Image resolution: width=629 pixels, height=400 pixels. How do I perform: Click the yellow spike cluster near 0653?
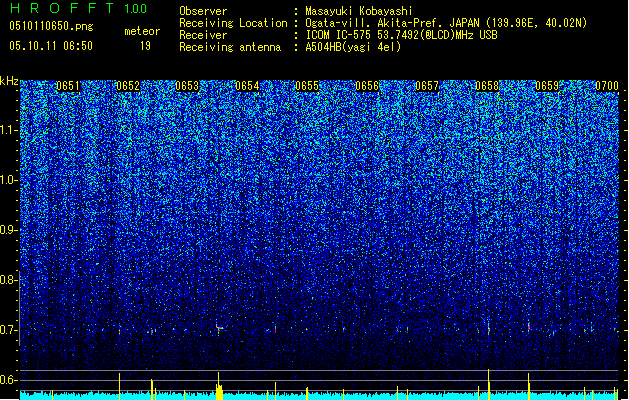point(219,386)
